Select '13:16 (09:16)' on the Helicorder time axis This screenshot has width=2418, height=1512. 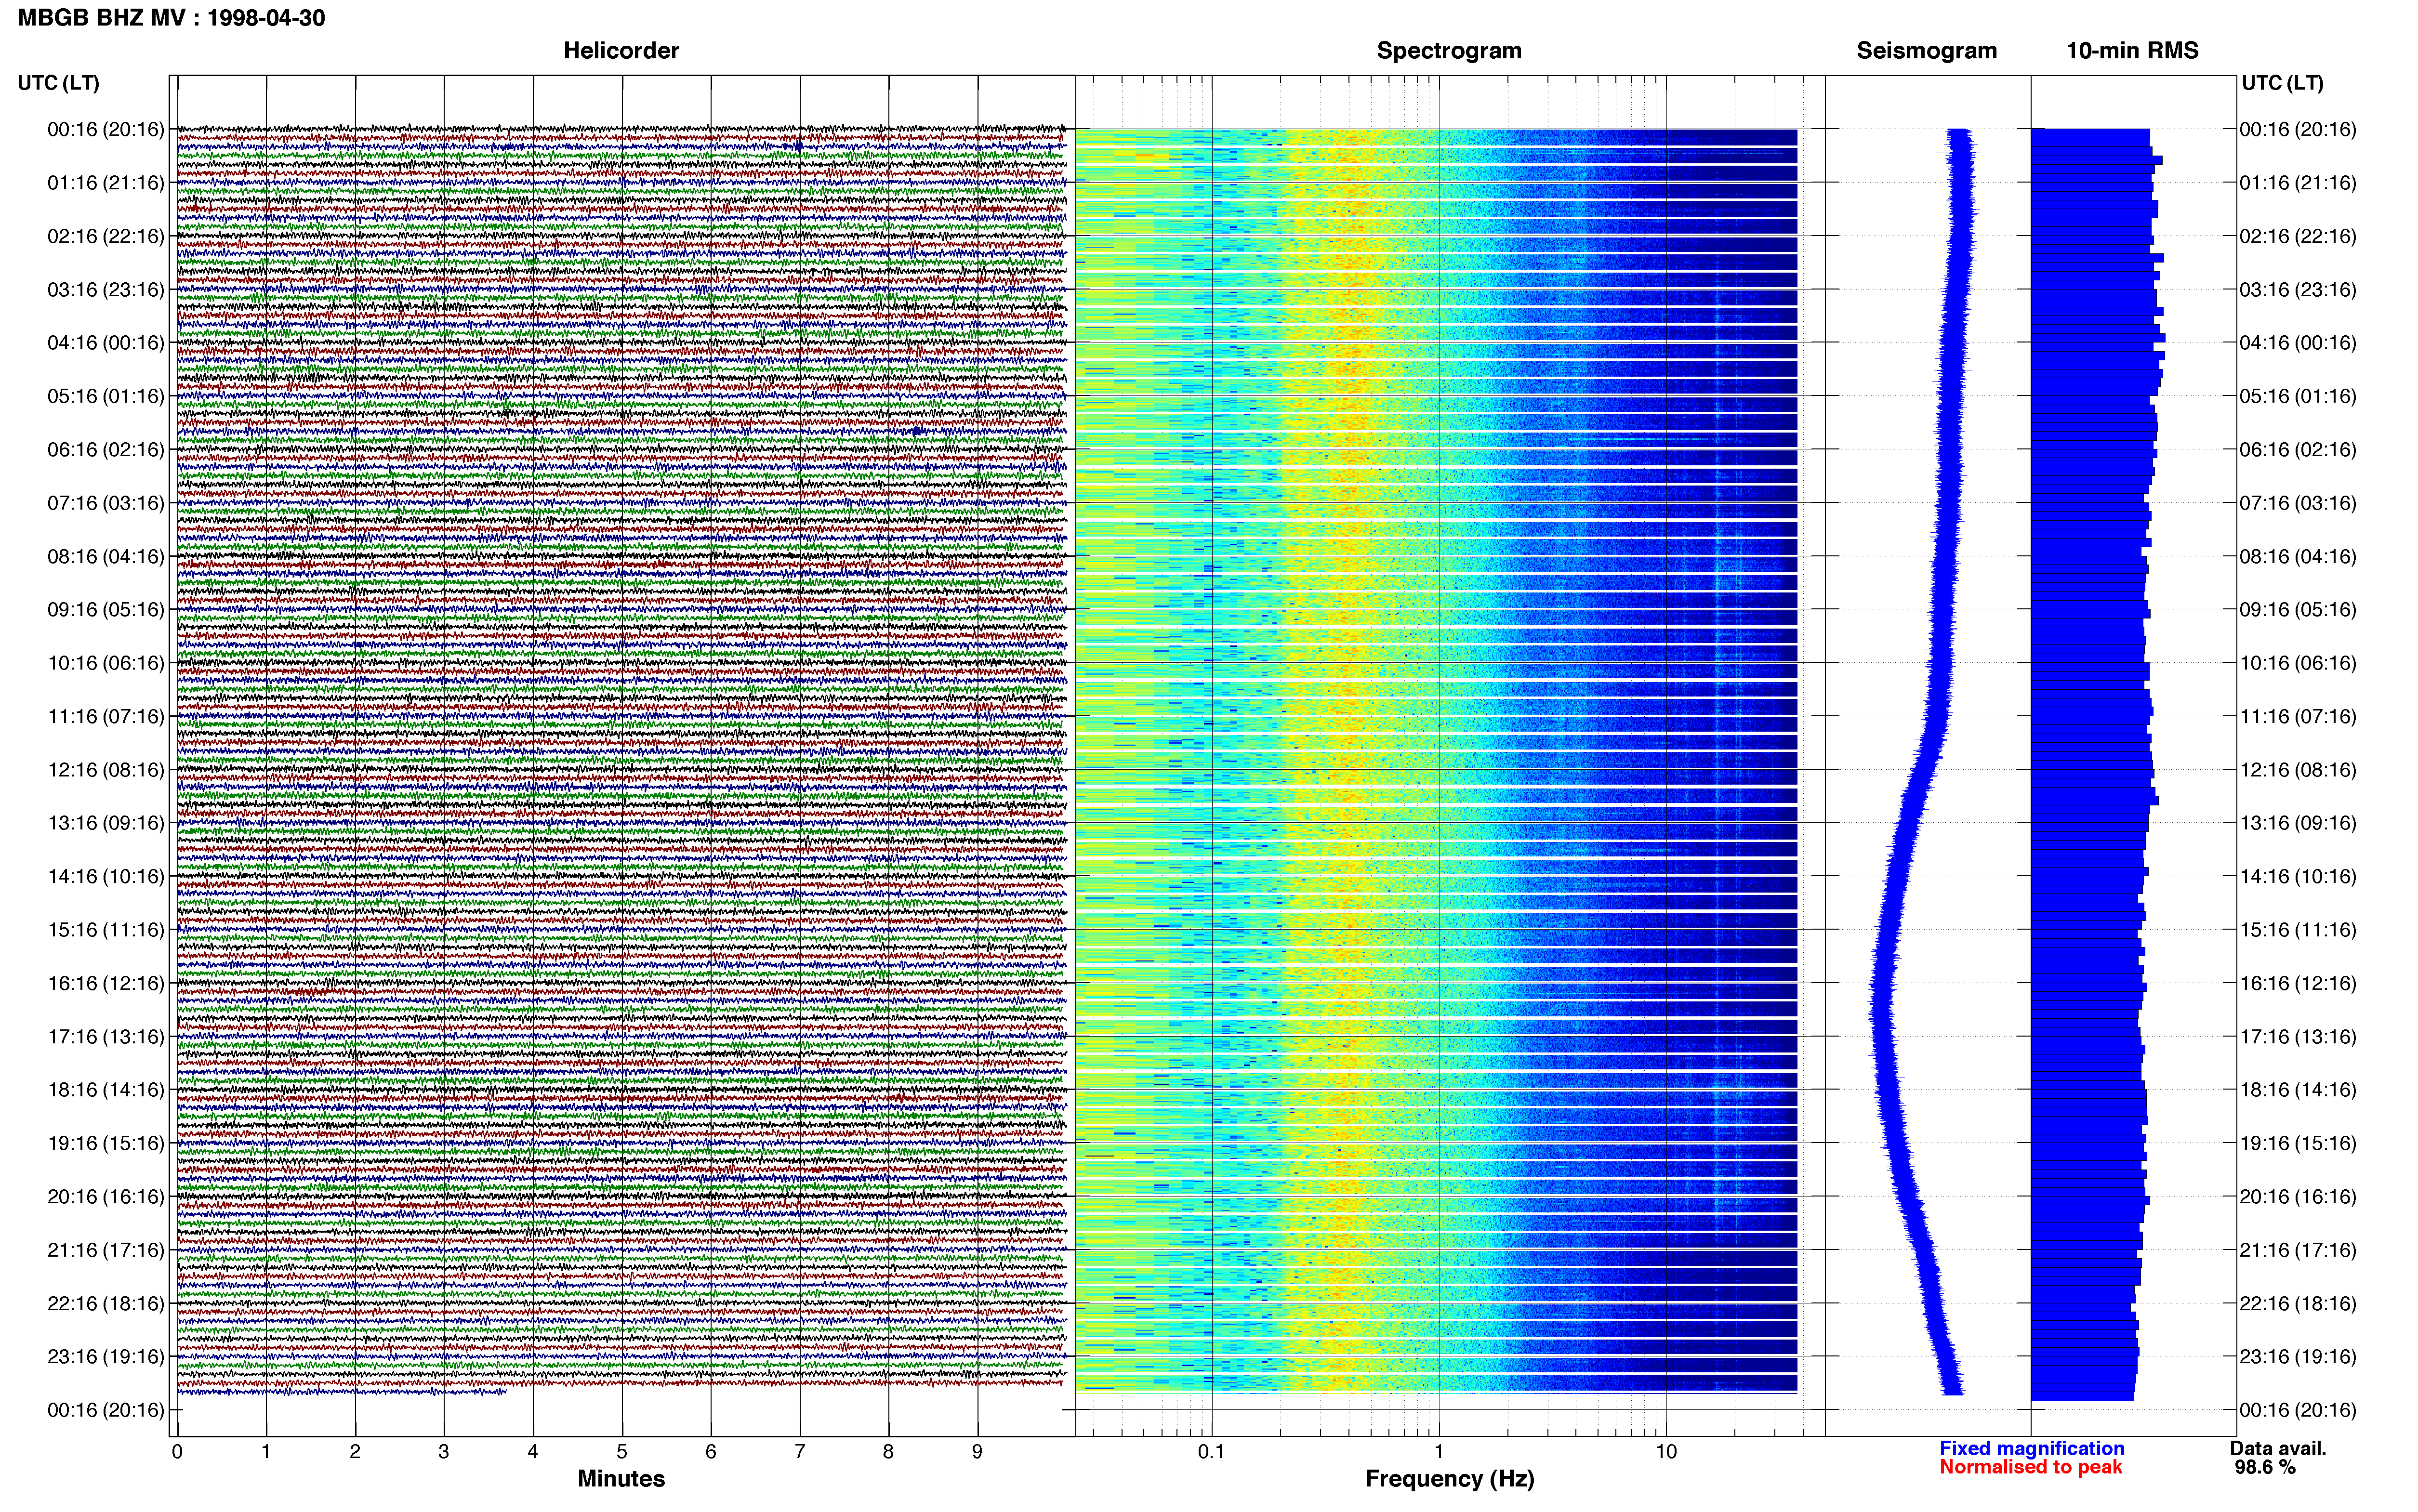[x=106, y=823]
